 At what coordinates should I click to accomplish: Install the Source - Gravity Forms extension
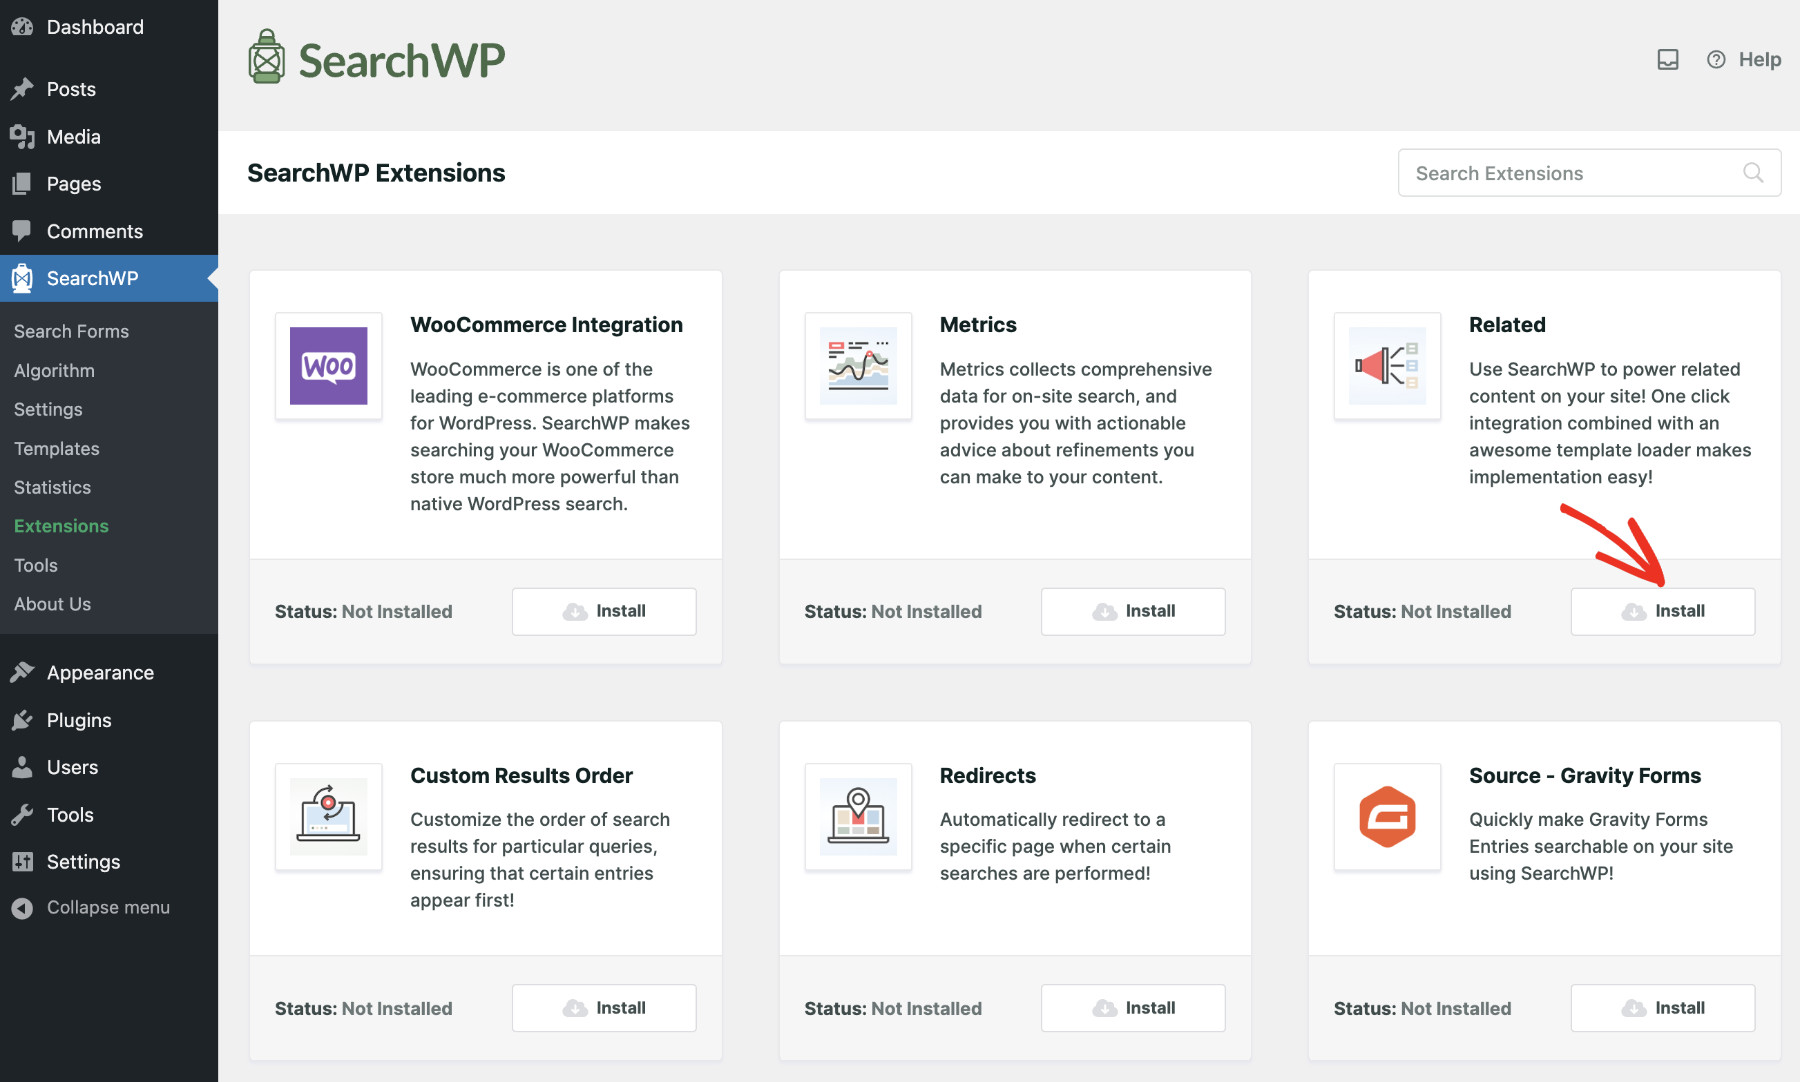tap(1663, 1008)
